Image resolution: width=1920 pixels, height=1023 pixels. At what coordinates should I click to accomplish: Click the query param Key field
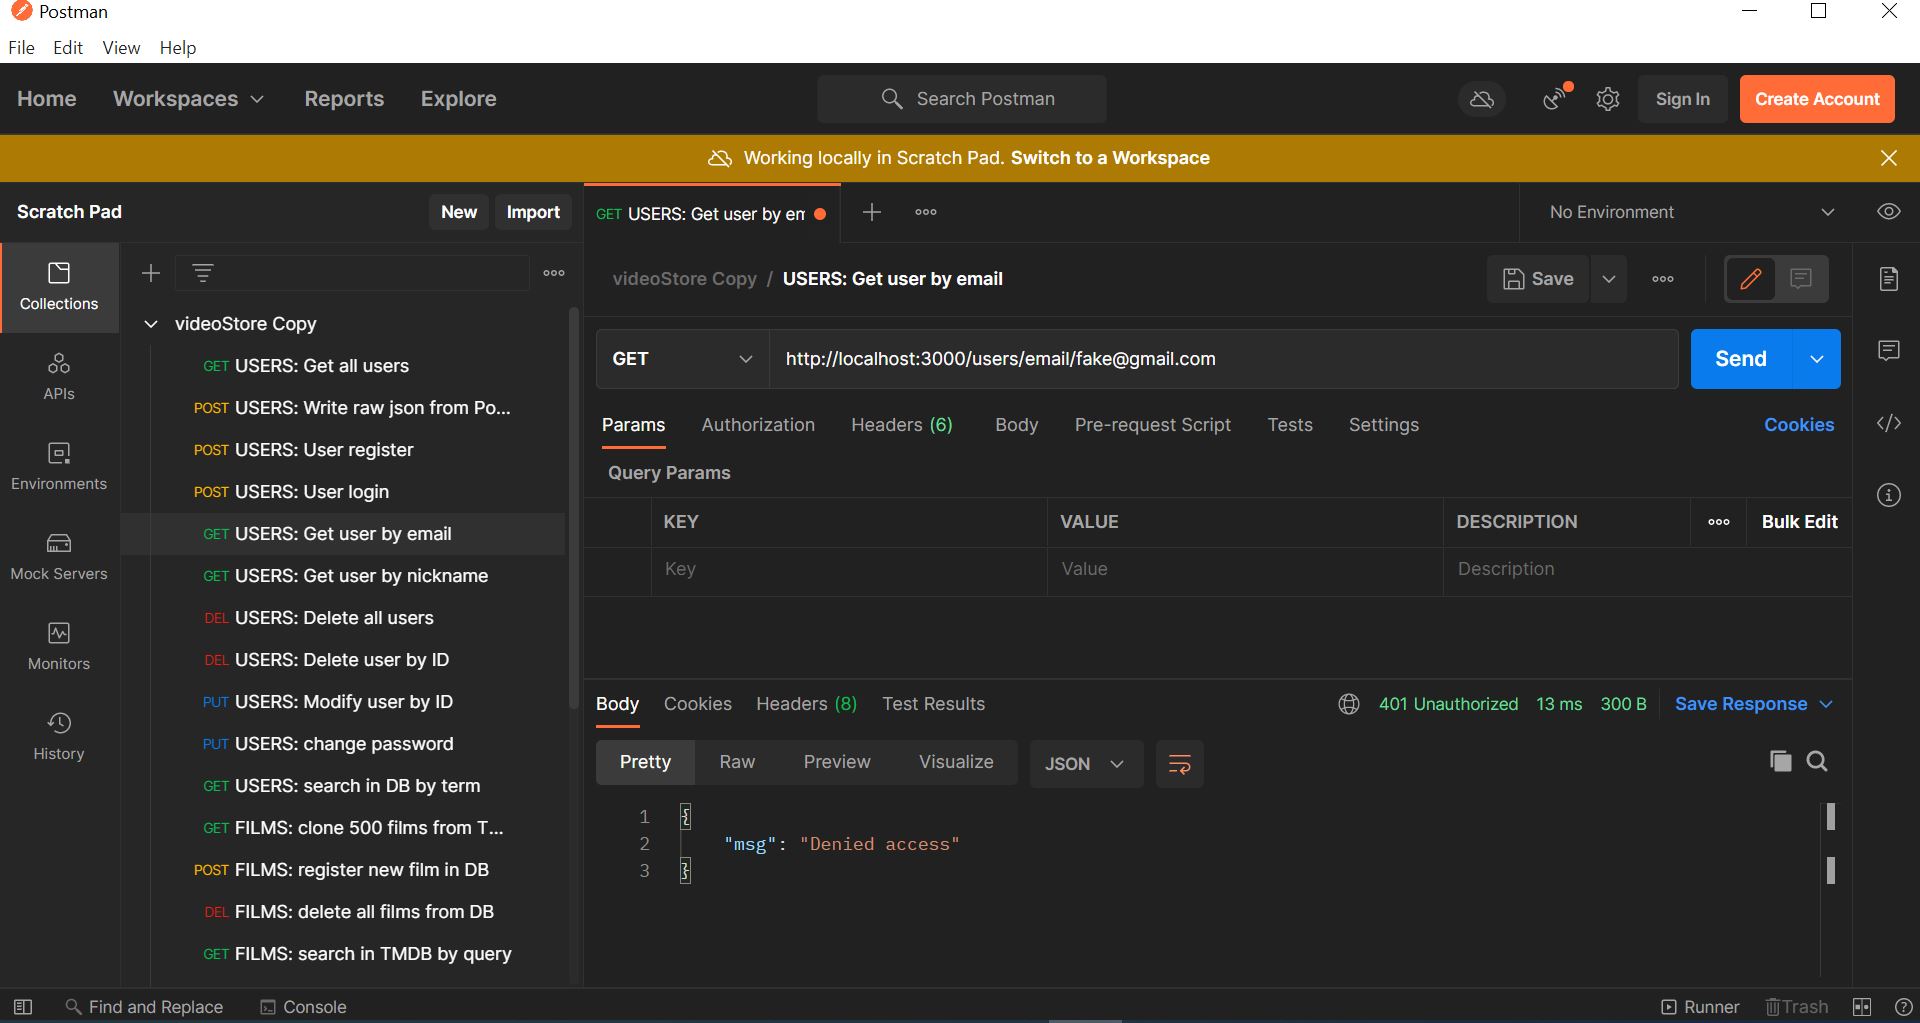(848, 569)
